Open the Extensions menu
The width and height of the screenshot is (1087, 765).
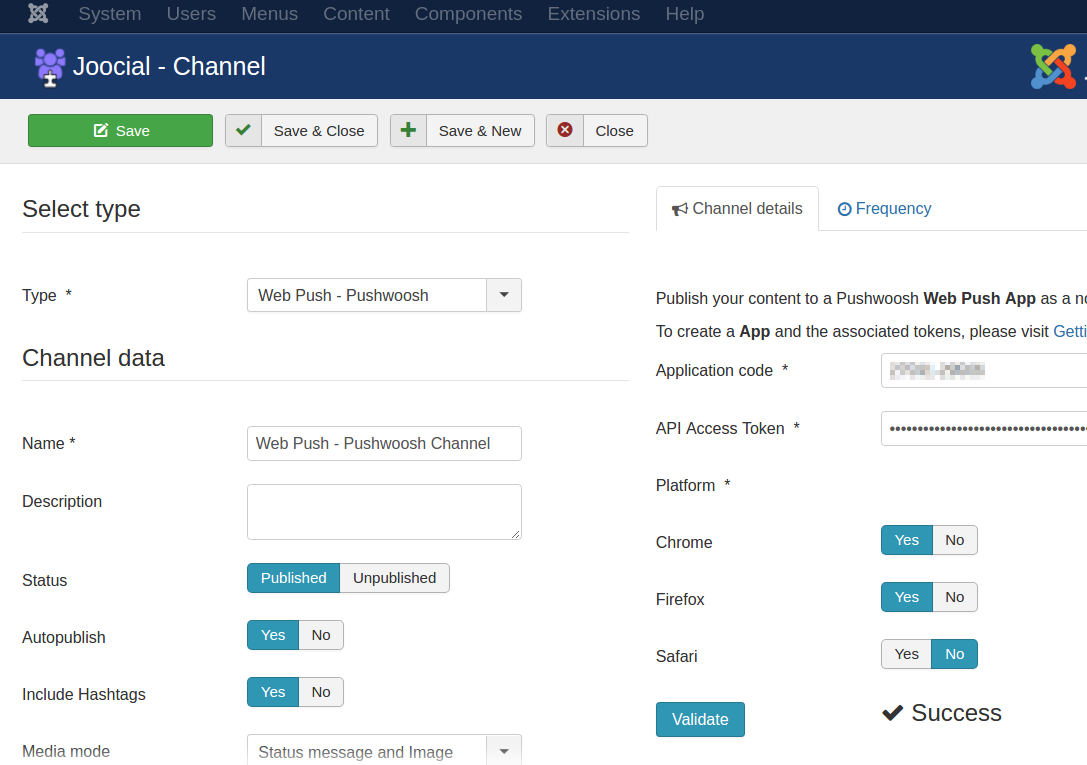point(594,14)
